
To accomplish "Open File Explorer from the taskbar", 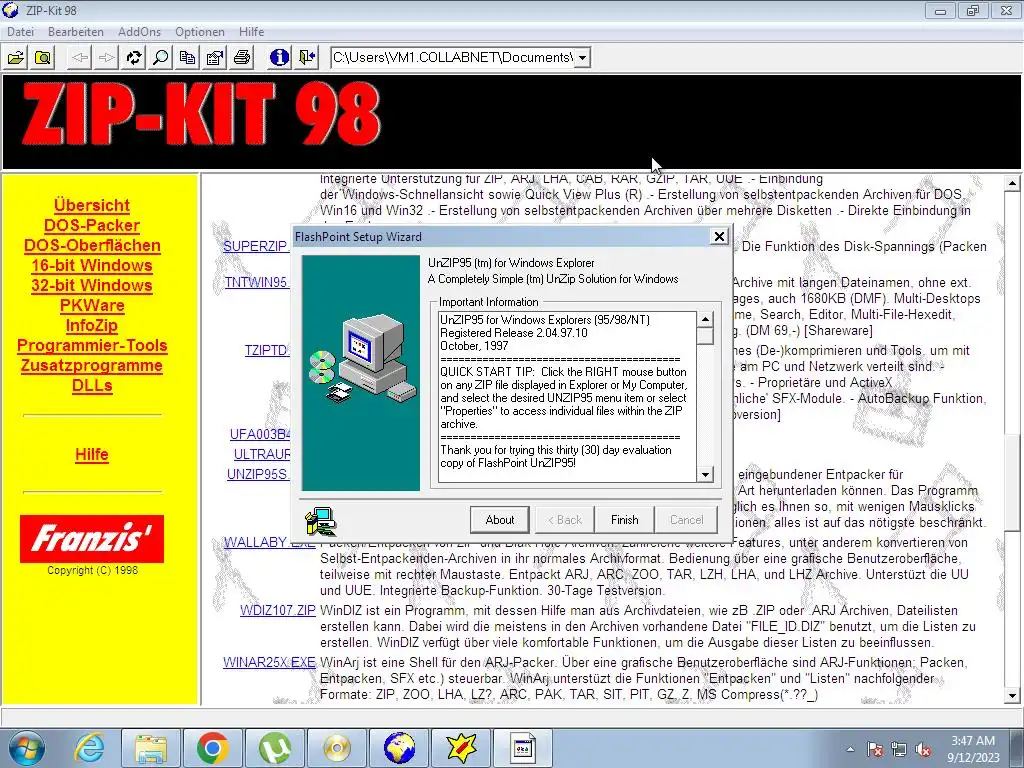I will pos(151,748).
